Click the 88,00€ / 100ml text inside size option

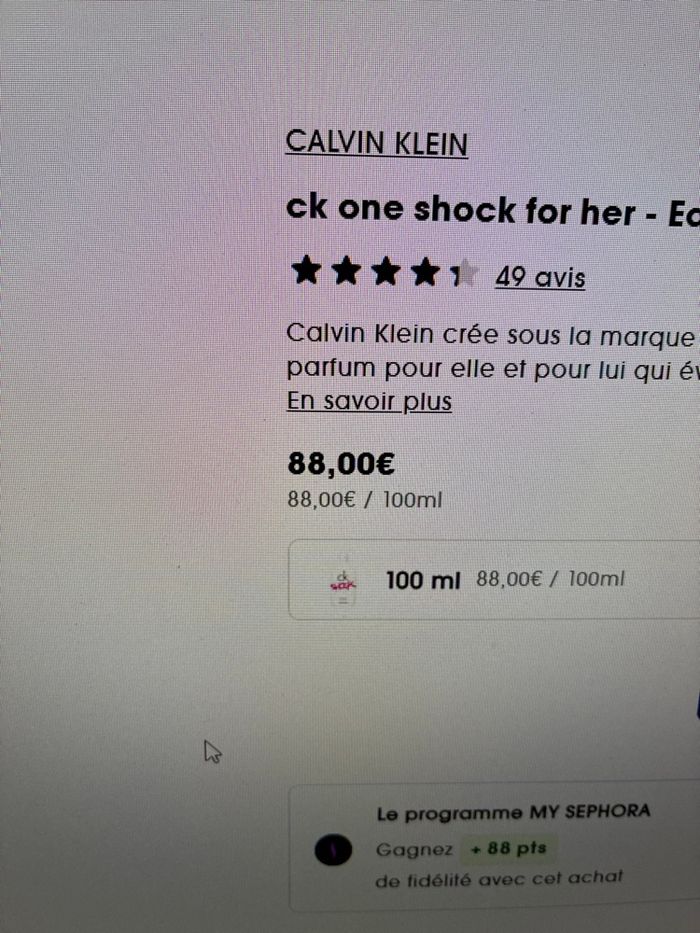(x=550, y=578)
